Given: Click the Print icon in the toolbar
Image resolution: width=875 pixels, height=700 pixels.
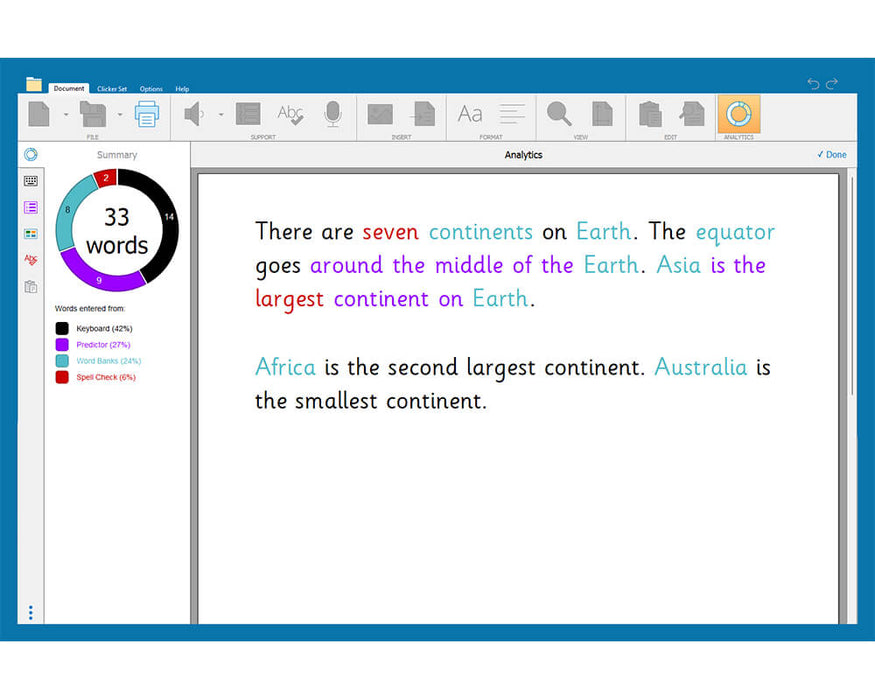Looking at the screenshot, I should (147, 114).
